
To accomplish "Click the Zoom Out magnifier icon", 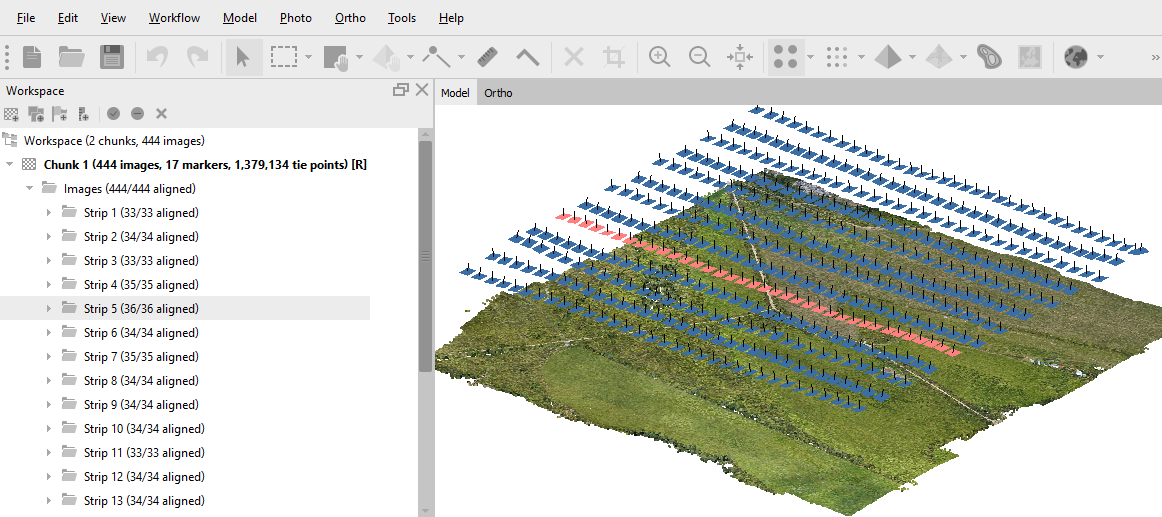I will 700,57.
